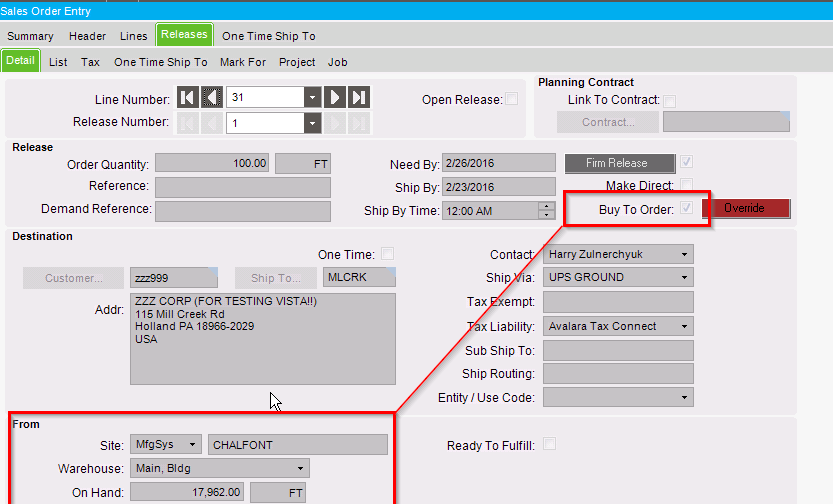
Task: Open the Entity / Use Code dropdown
Action: point(684,397)
